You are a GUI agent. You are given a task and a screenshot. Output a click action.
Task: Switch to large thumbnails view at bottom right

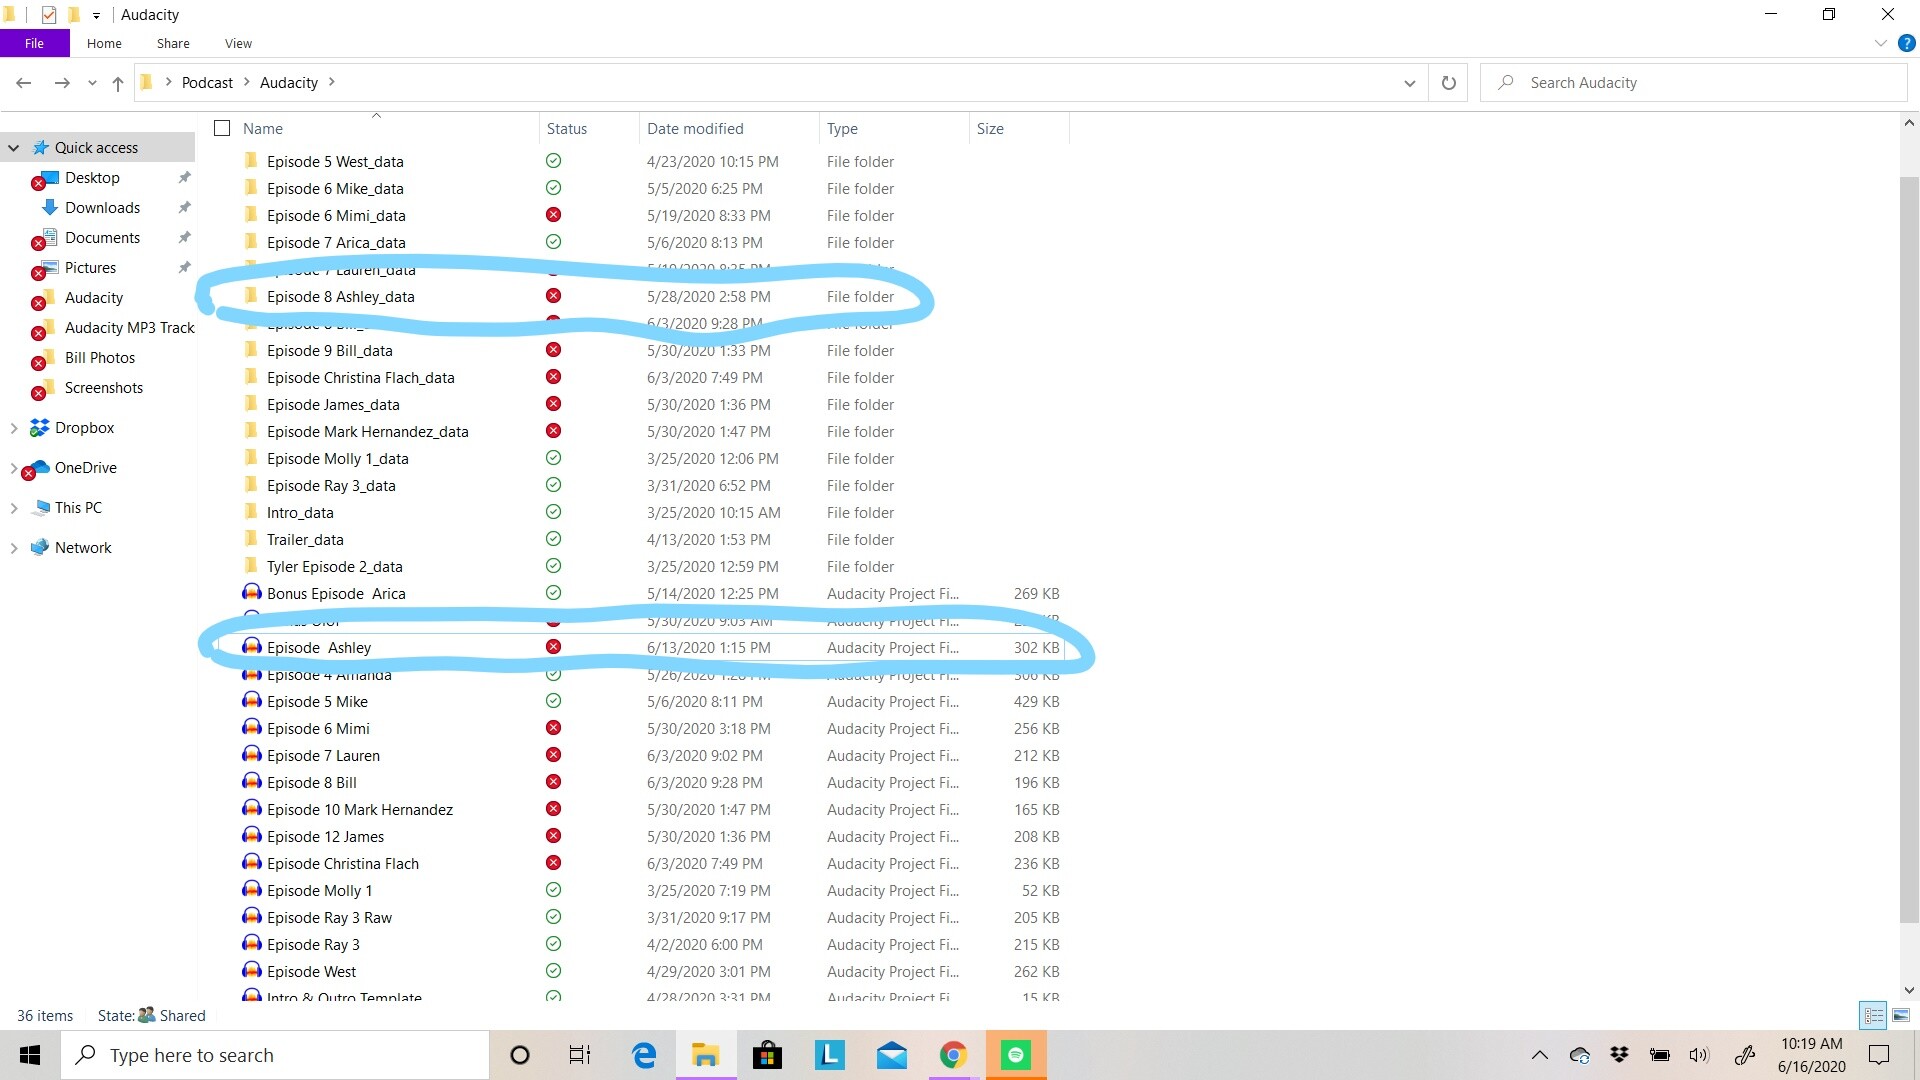(x=1899, y=1015)
